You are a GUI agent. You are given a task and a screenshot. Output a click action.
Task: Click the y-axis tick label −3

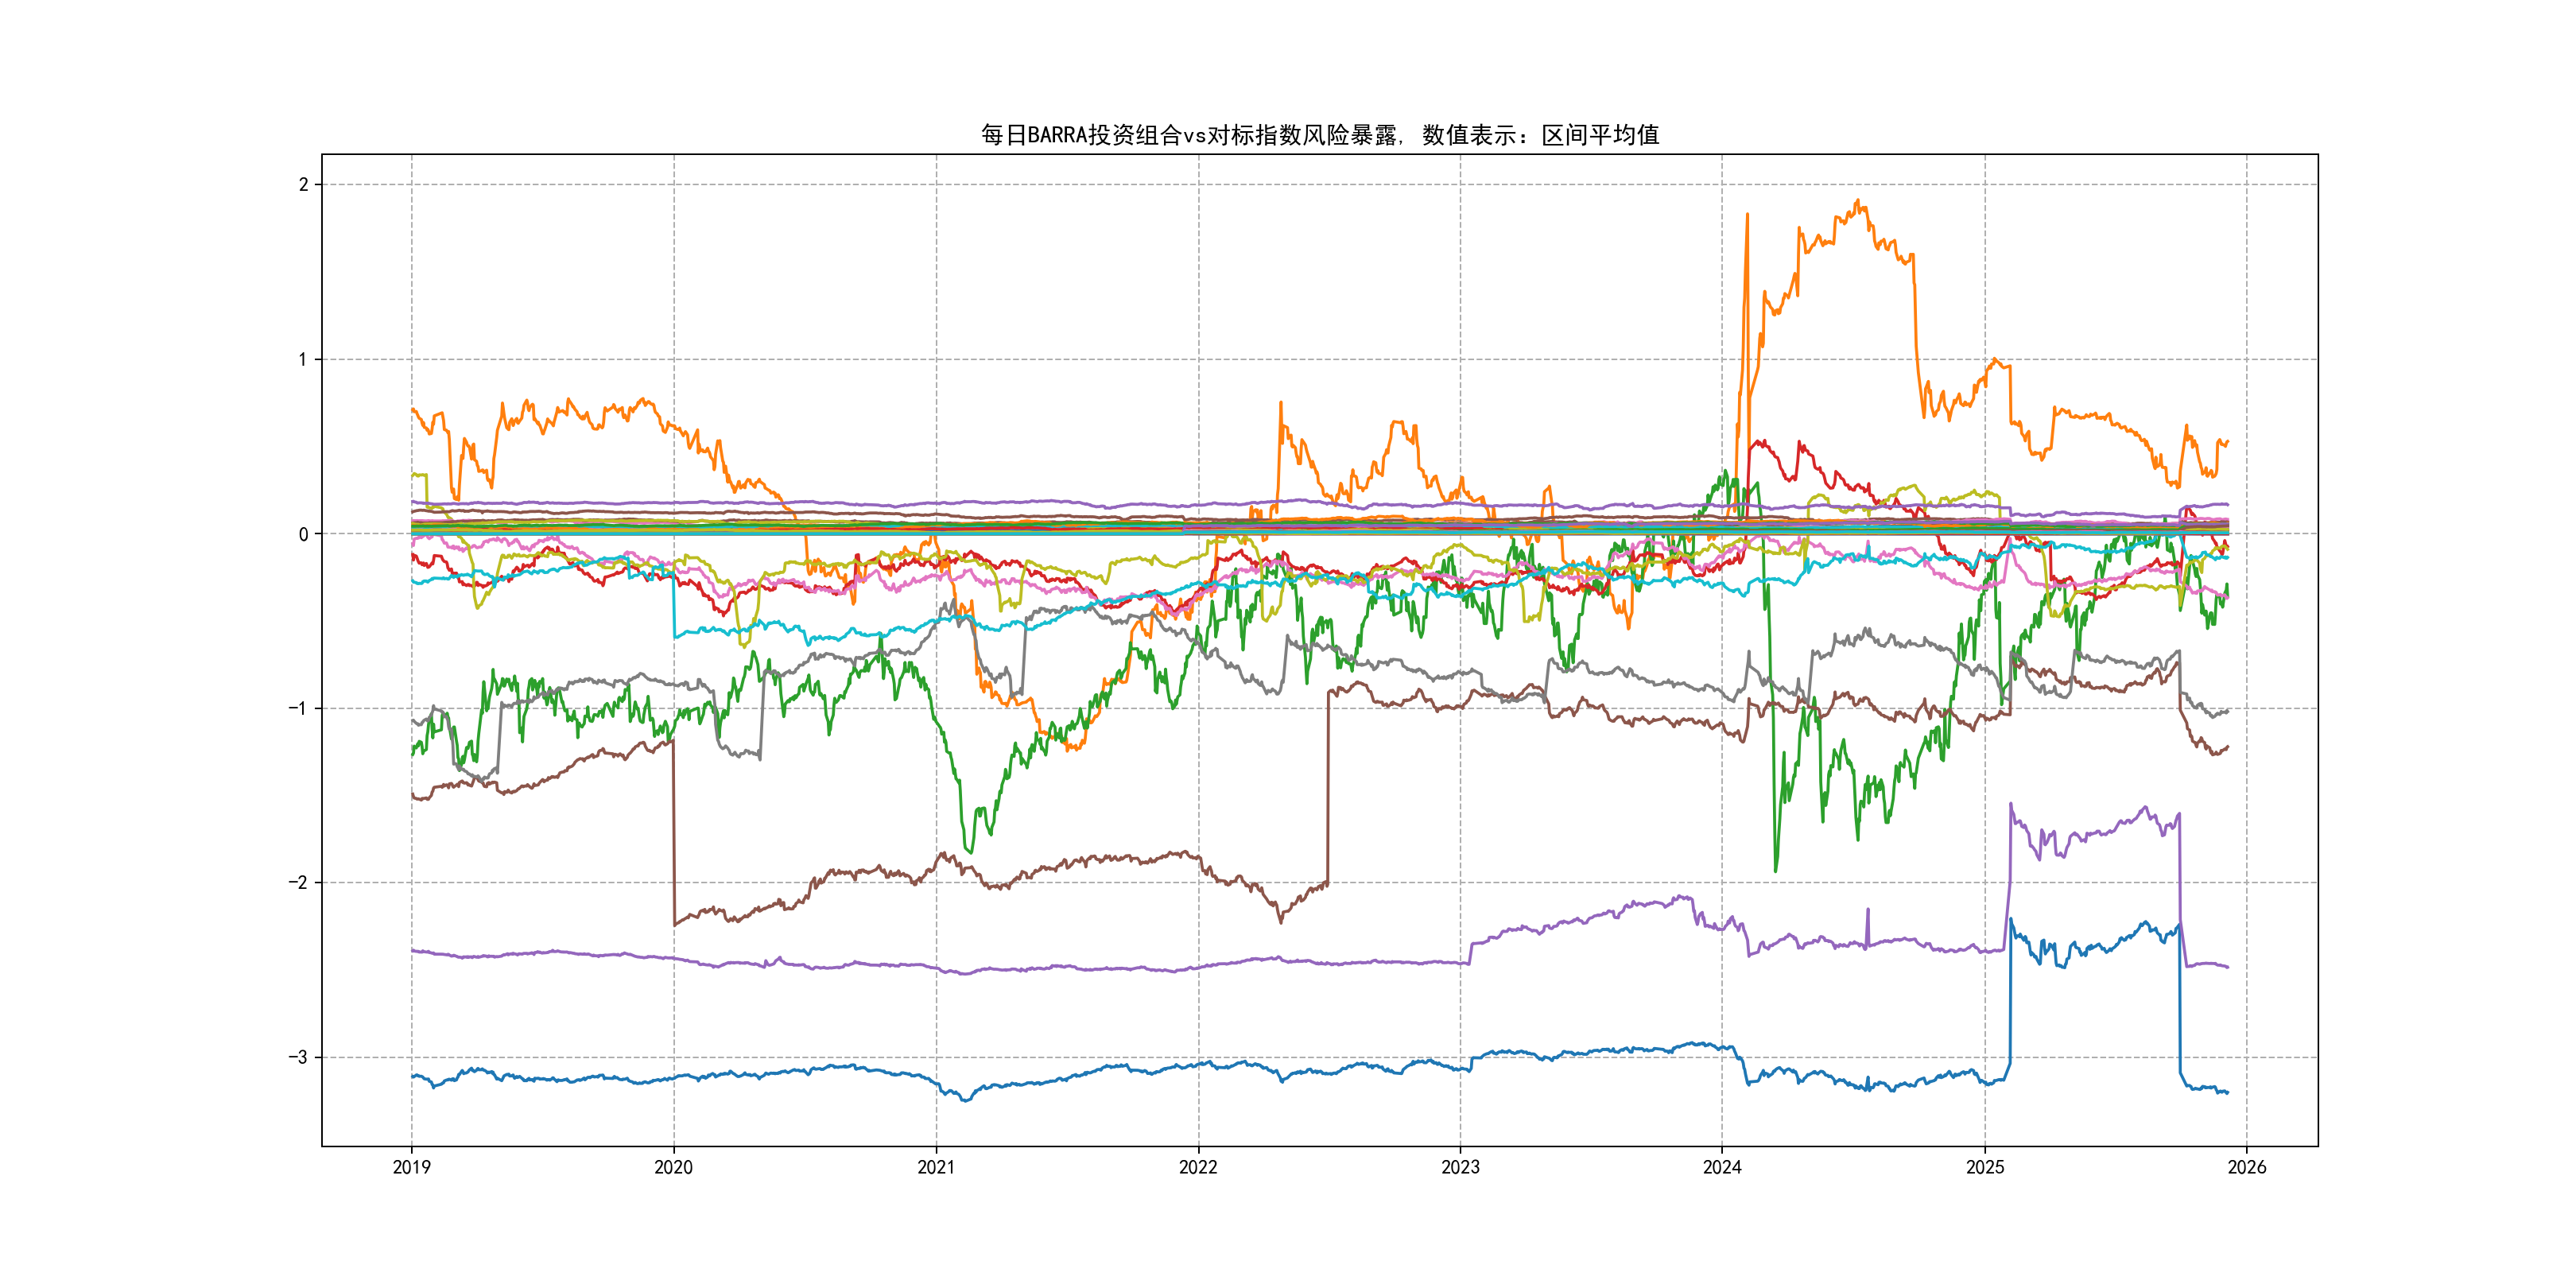tap(298, 1058)
